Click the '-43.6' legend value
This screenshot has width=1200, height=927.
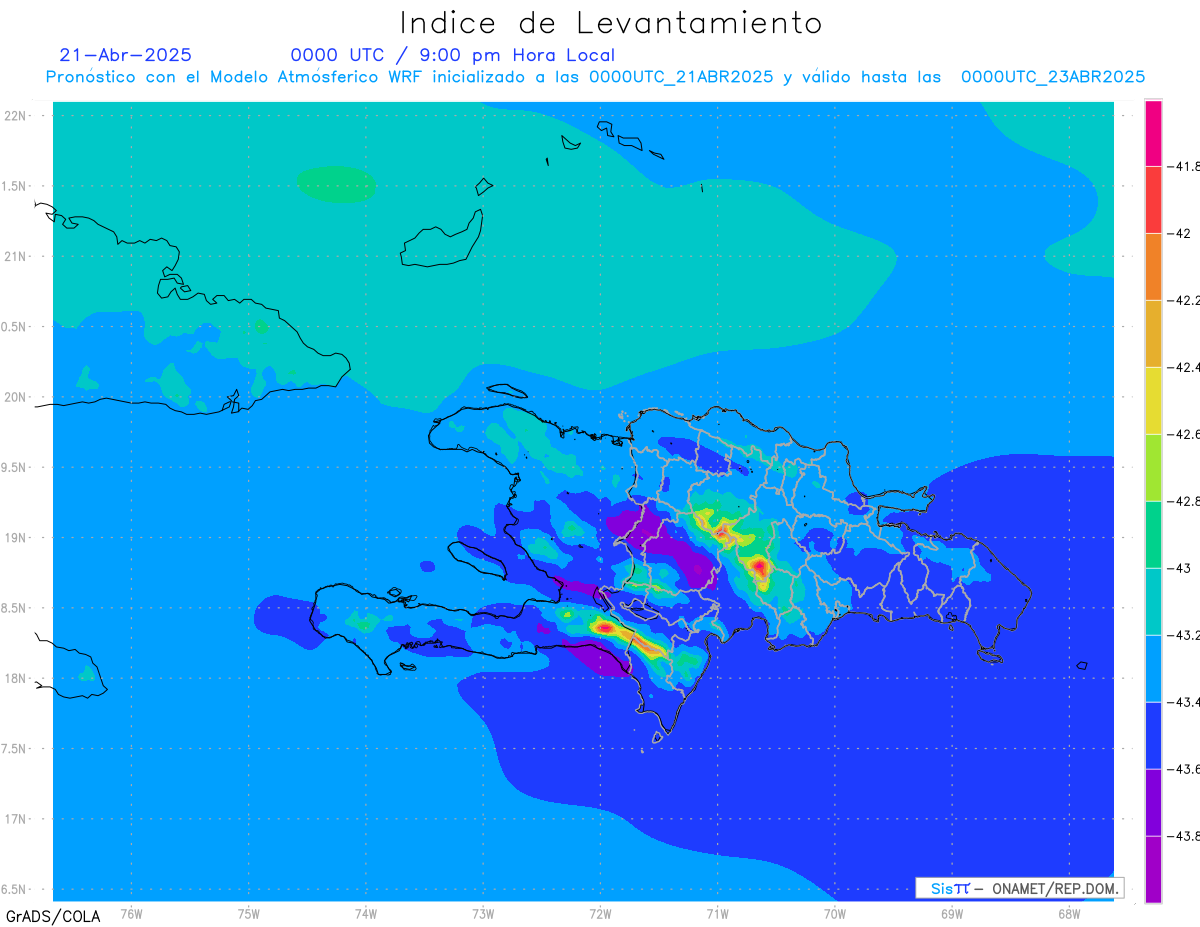(x=1184, y=769)
